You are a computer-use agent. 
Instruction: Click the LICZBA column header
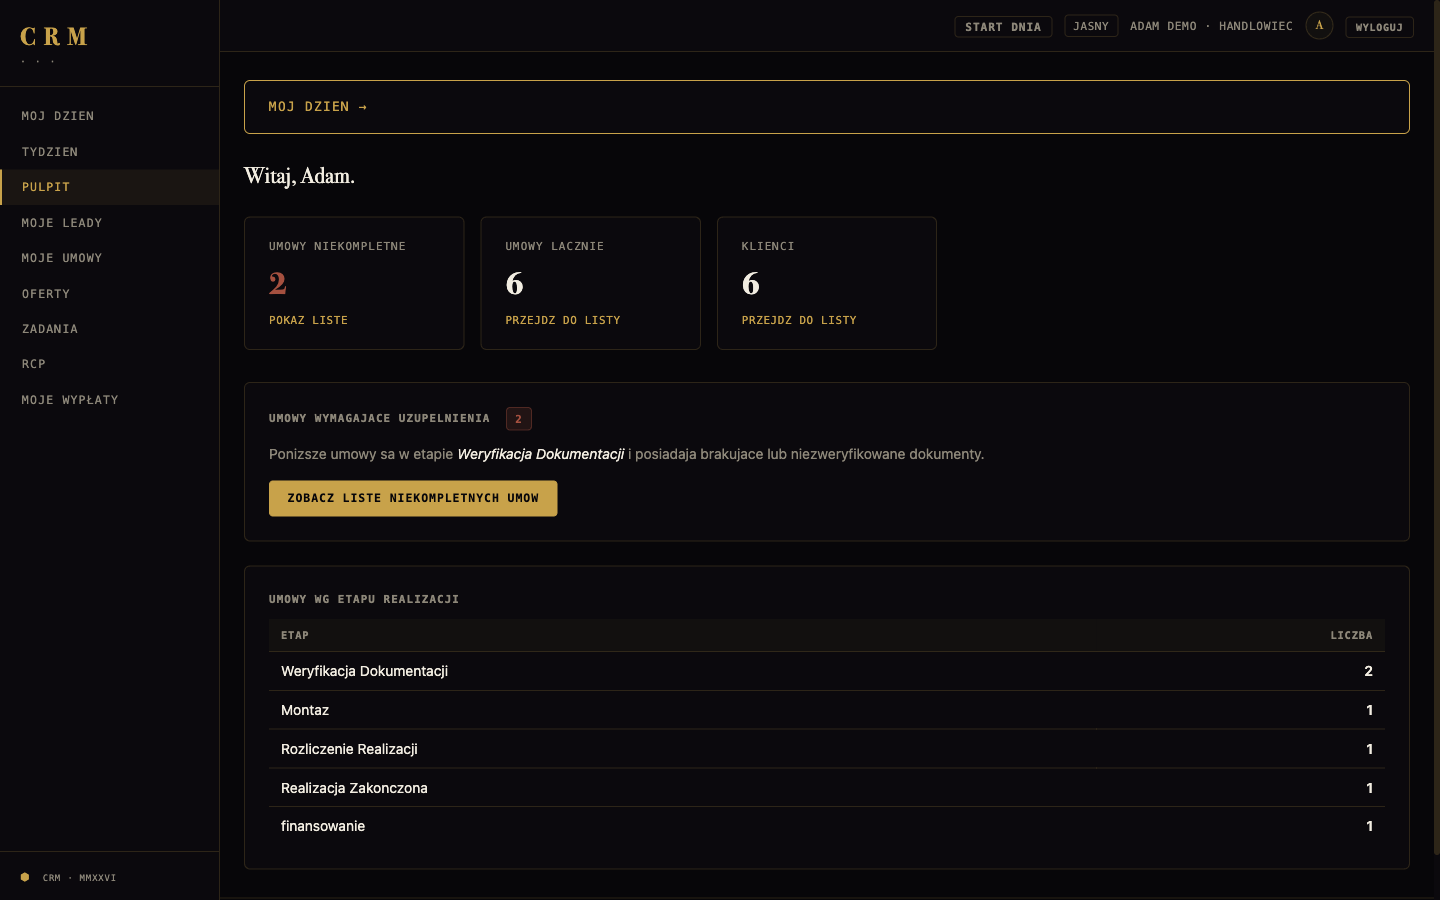(x=1351, y=635)
